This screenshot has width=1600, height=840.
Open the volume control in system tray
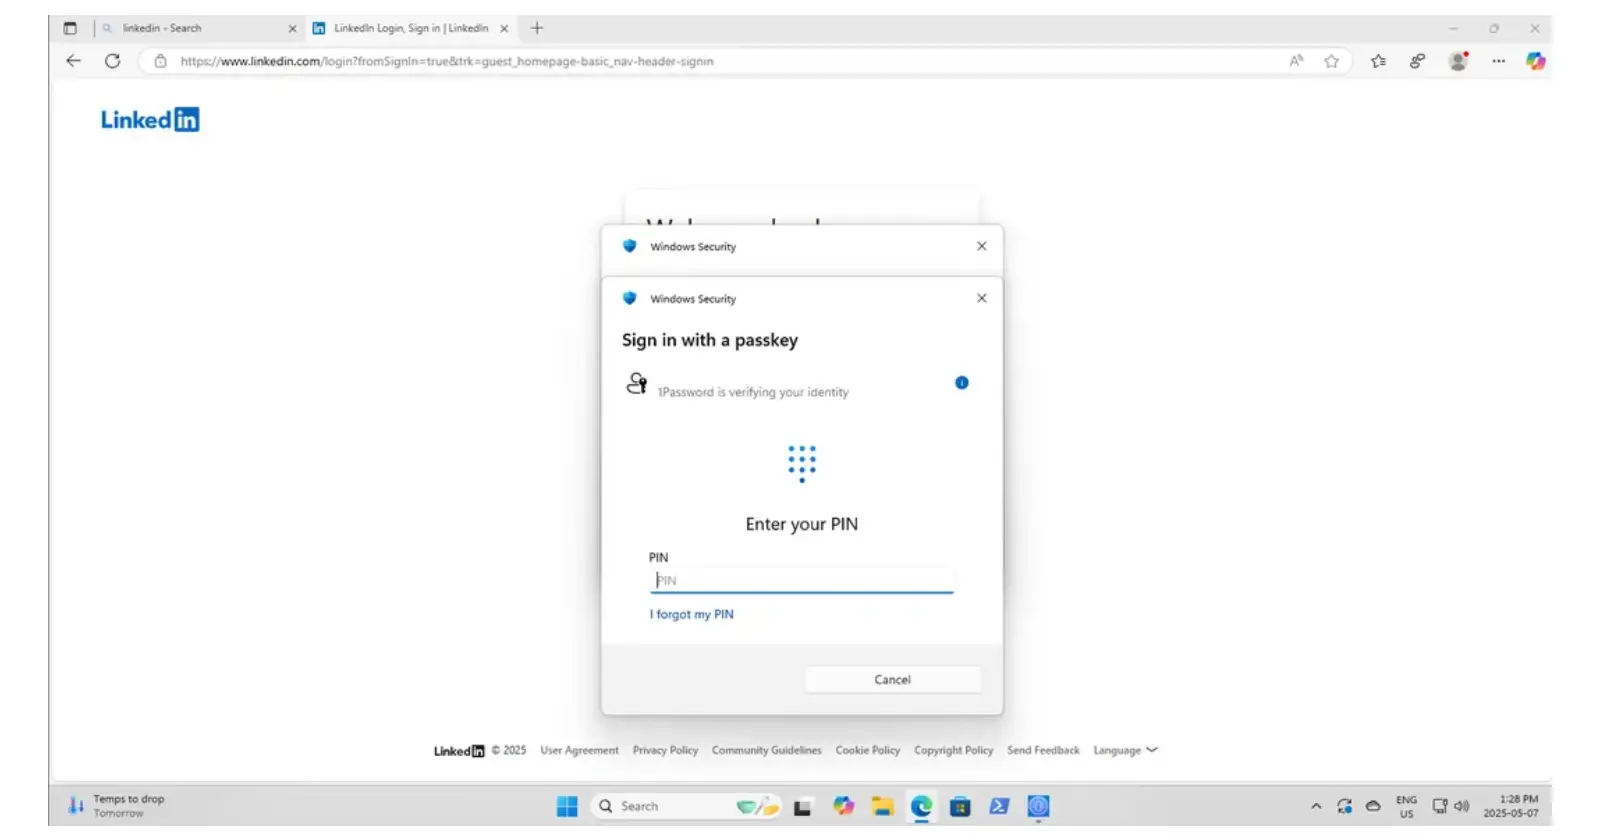1461,806
